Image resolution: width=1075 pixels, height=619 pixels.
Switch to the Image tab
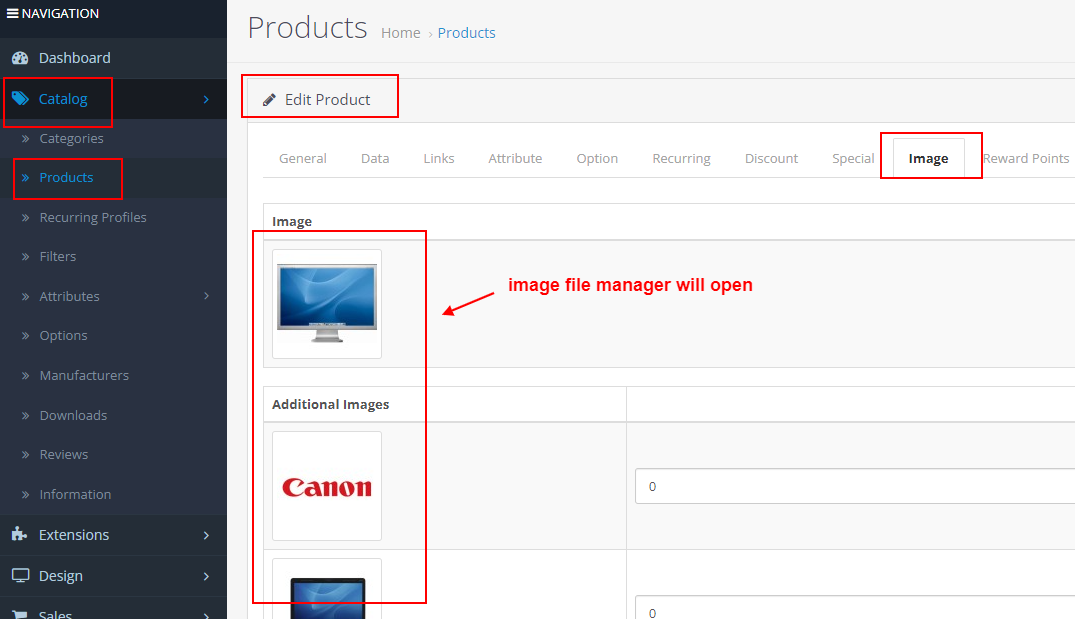click(x=929, y=157)
